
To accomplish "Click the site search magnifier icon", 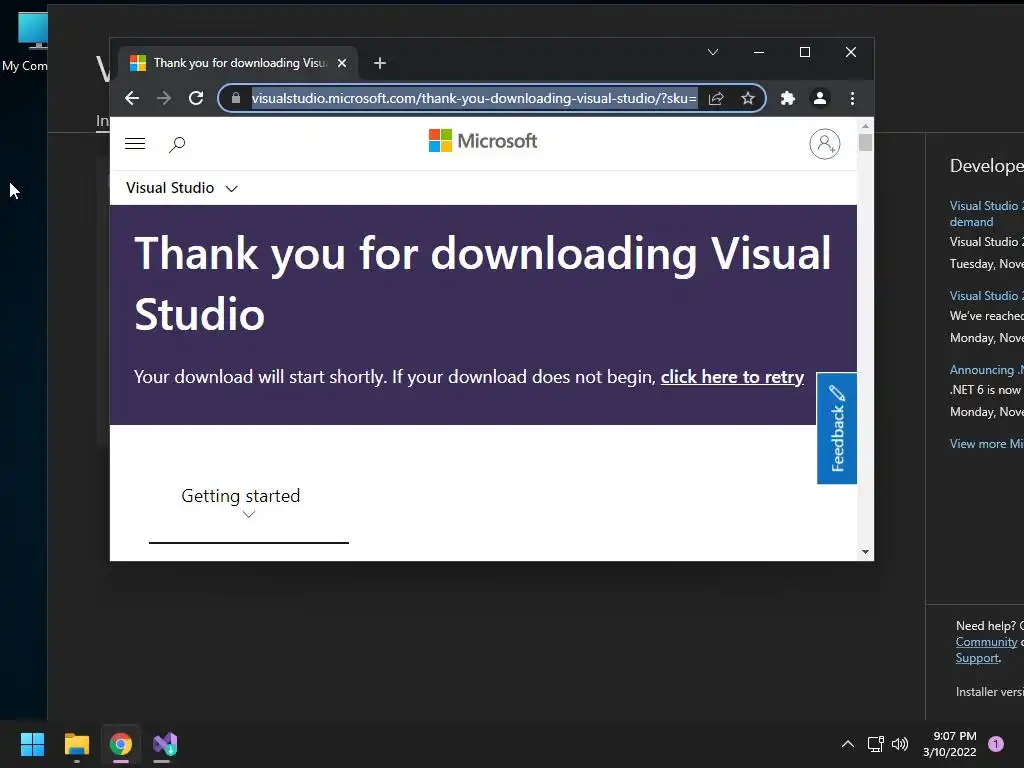I will click(x=177, y=144).
